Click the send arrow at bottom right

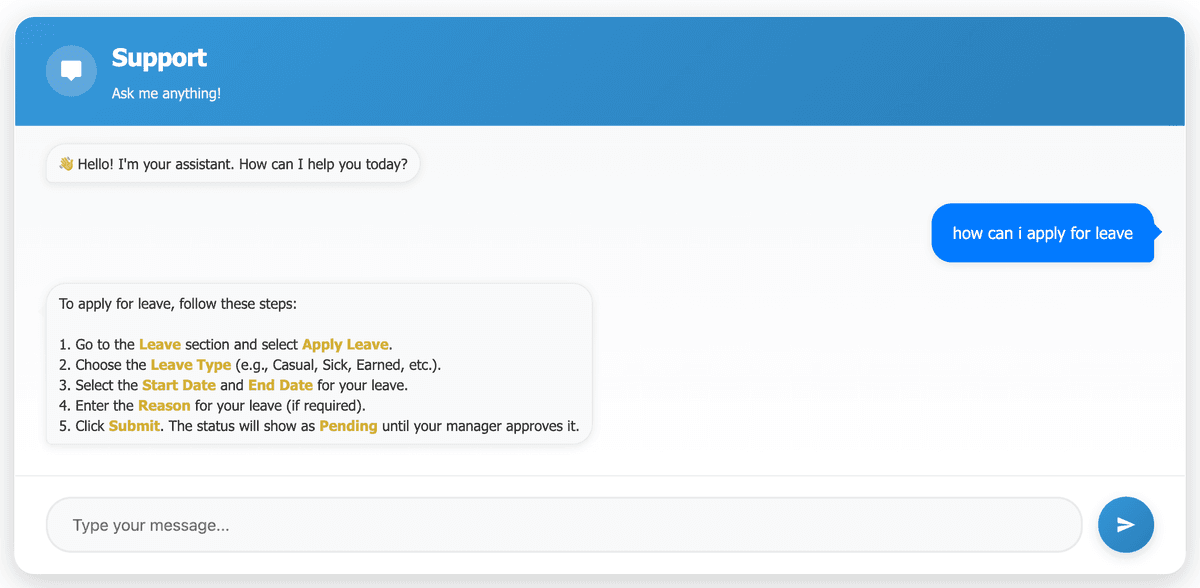pos(1126,524)
